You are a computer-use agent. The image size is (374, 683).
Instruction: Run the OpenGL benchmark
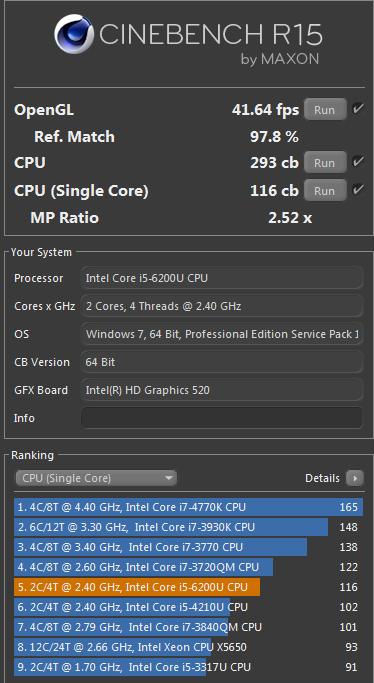point(325,110)
